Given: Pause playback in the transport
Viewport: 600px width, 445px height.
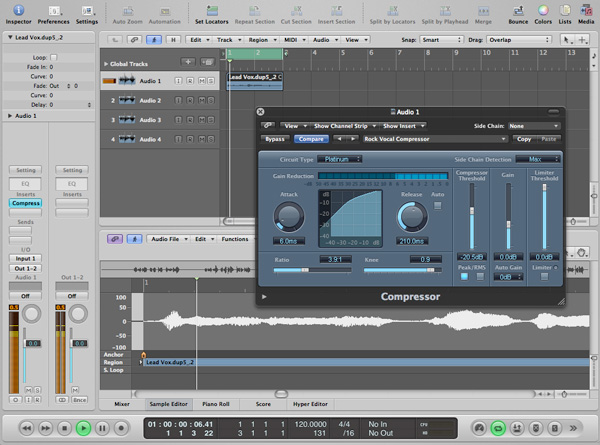Looking at the screenshot, I should pos(102,428).
